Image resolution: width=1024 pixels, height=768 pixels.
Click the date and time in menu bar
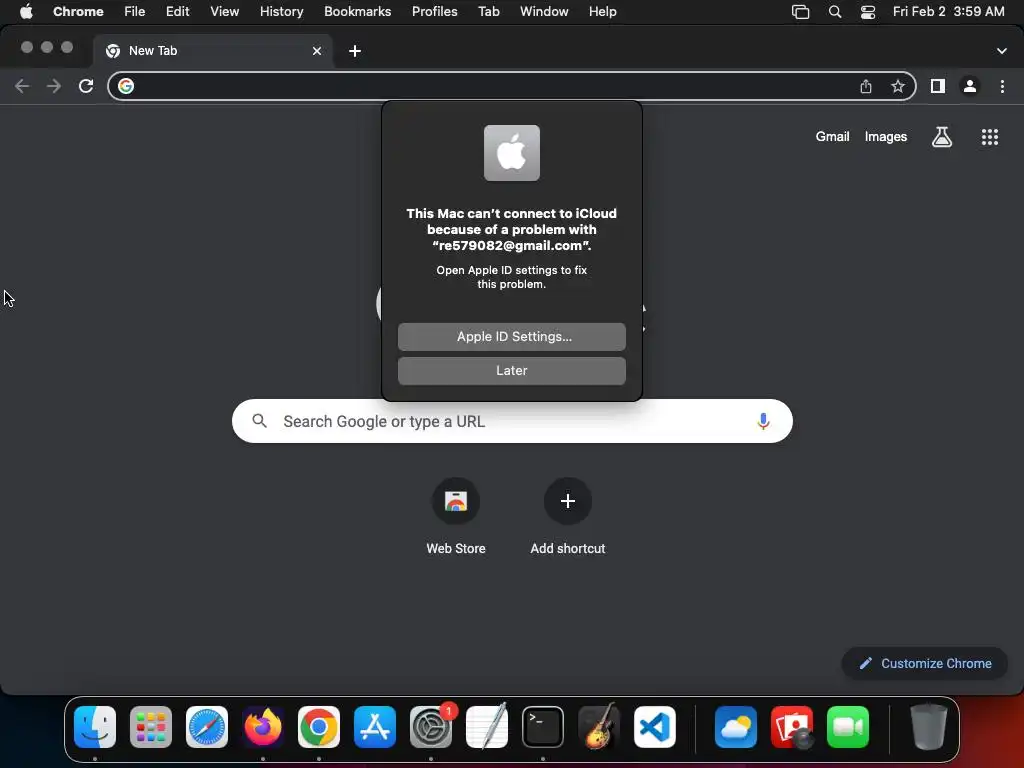(x=948, y=12)
